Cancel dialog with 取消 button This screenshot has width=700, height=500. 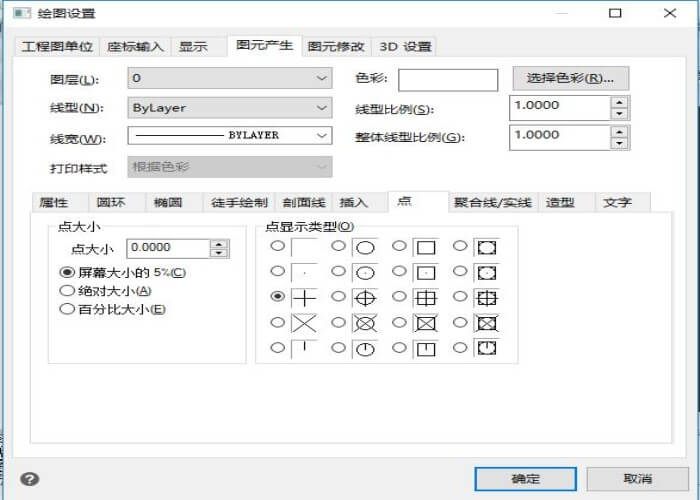pyautogui.click(x=638, y=479)
